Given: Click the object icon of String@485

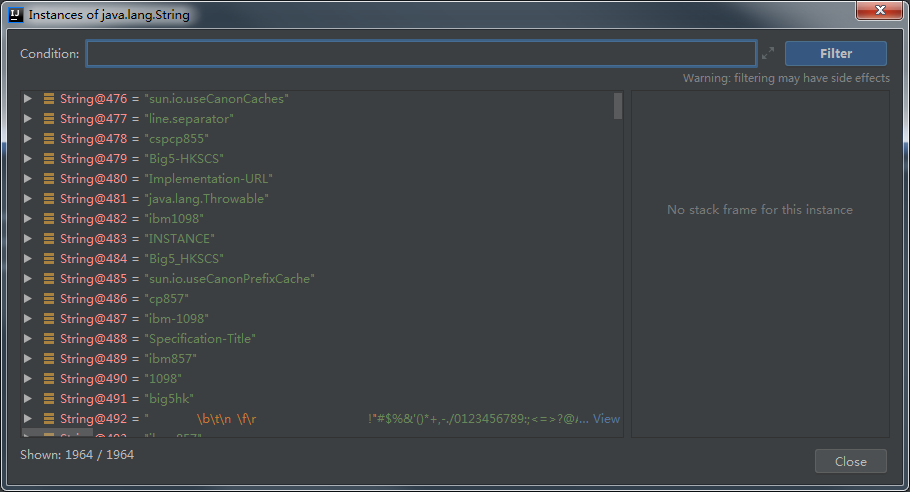Looking at the screenshot, I should [49, 278].
